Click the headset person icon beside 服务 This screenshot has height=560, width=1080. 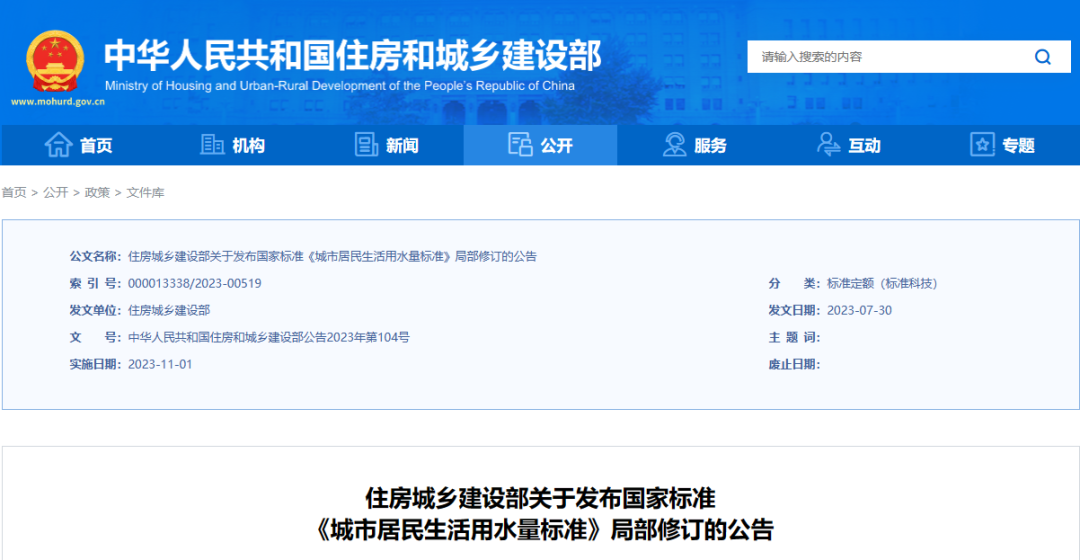[674, 145]
